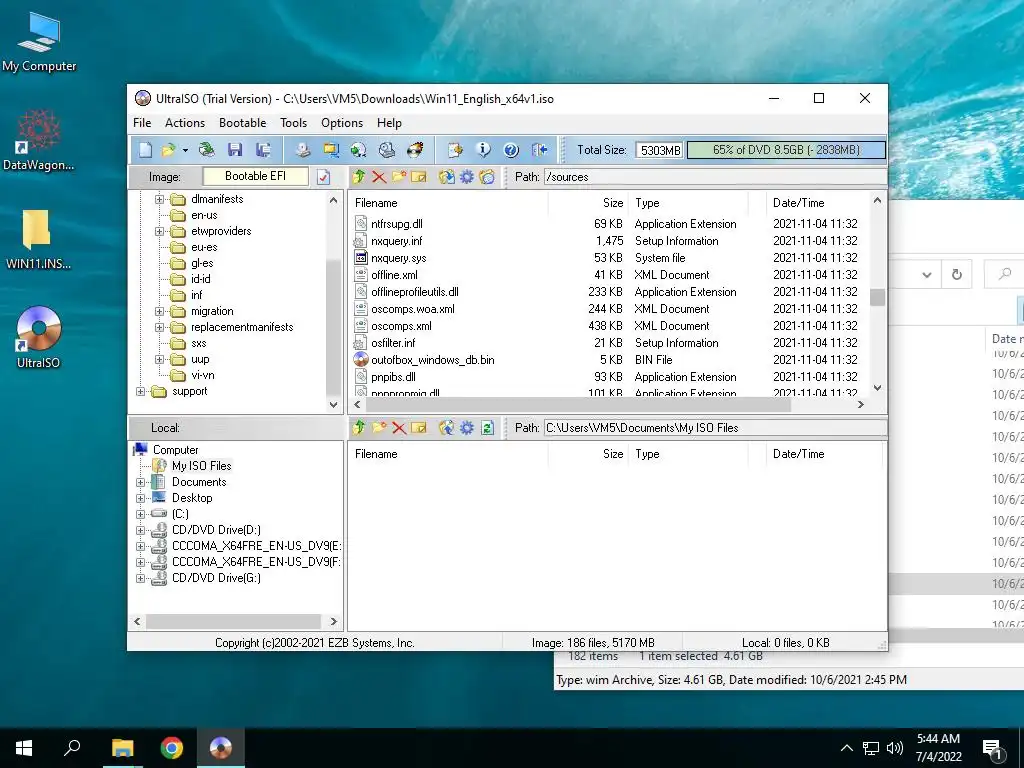Click the Windows Start button

click(24, 748)
